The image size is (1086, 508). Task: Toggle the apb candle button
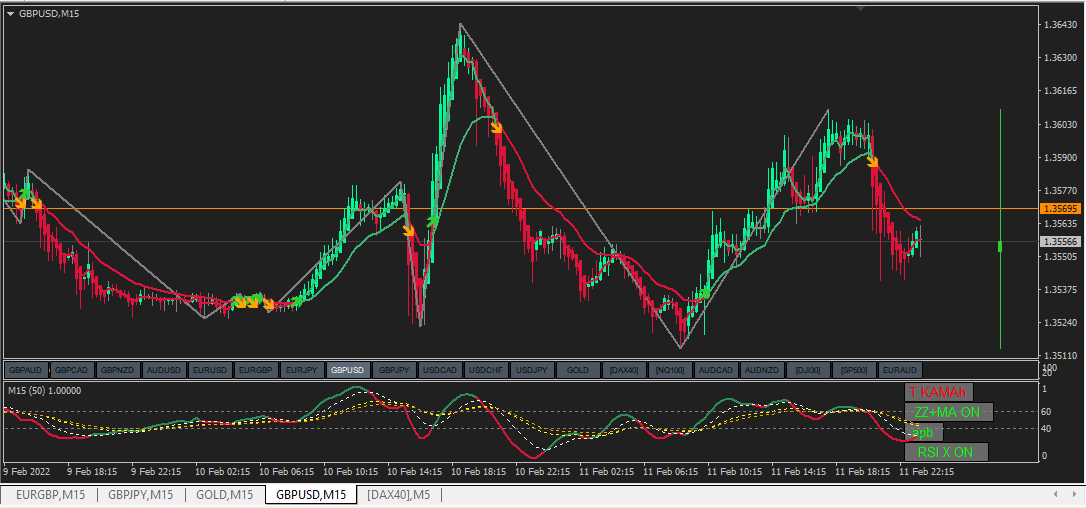click(x=924, y=432)
